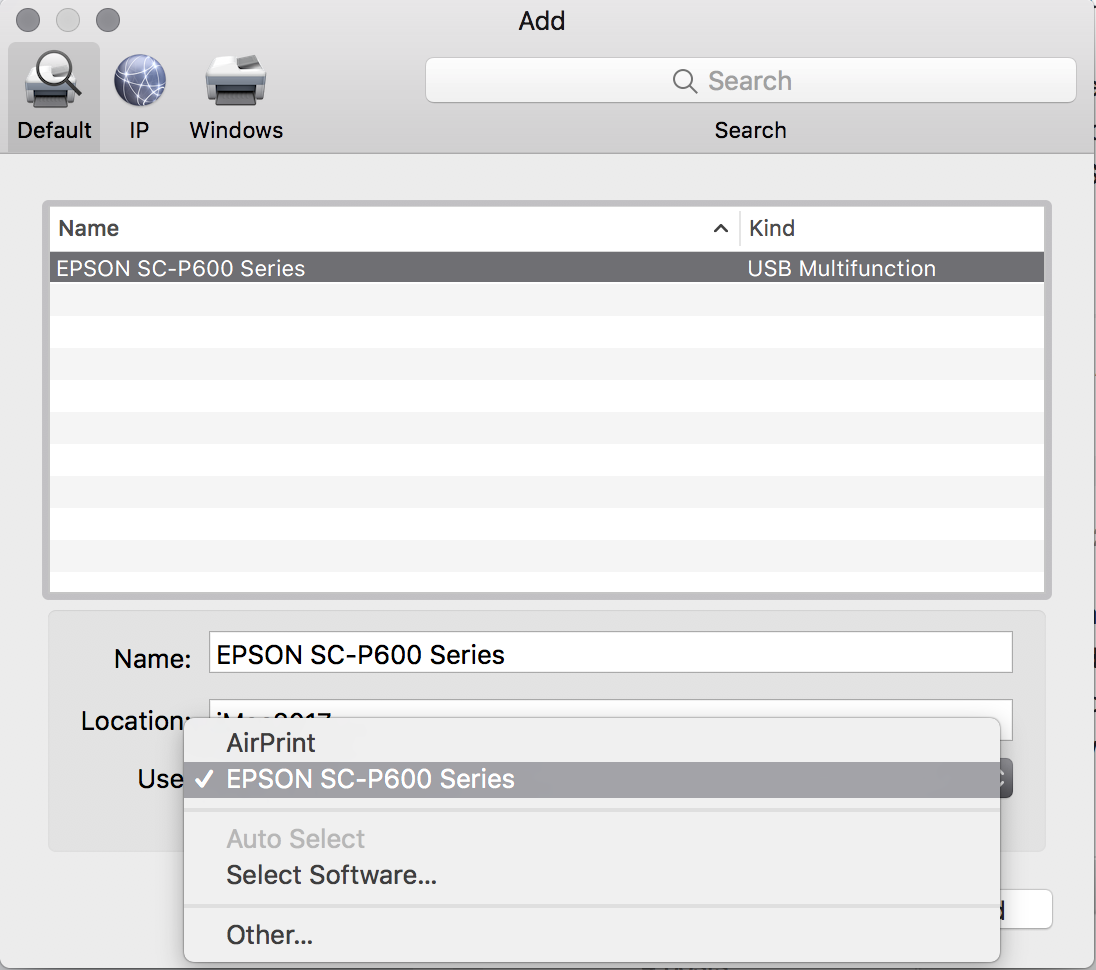Image resolution: width=1096 pixels, height=970 pixels.
Task: Choose Other… from the Use menu
Action: click(x=591, y=935)
